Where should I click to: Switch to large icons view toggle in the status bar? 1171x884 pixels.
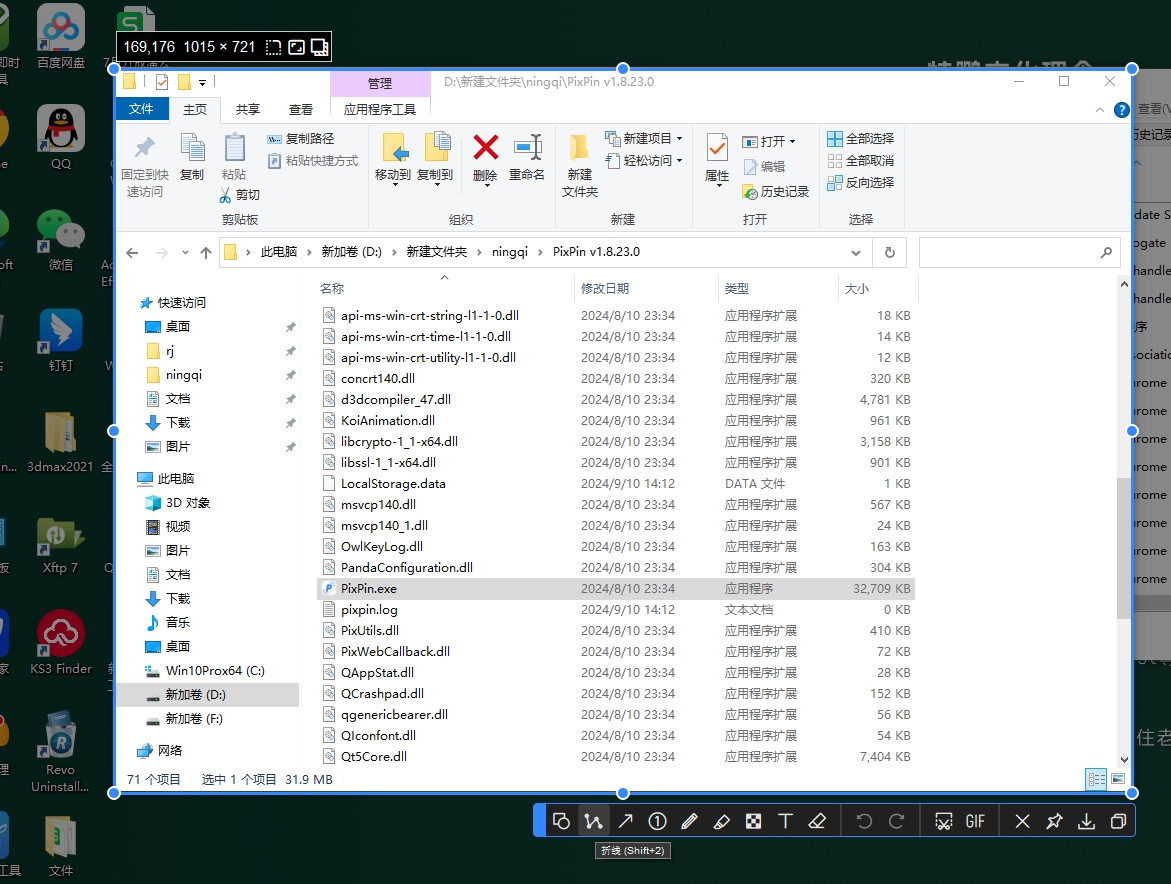click(1118, 779)
